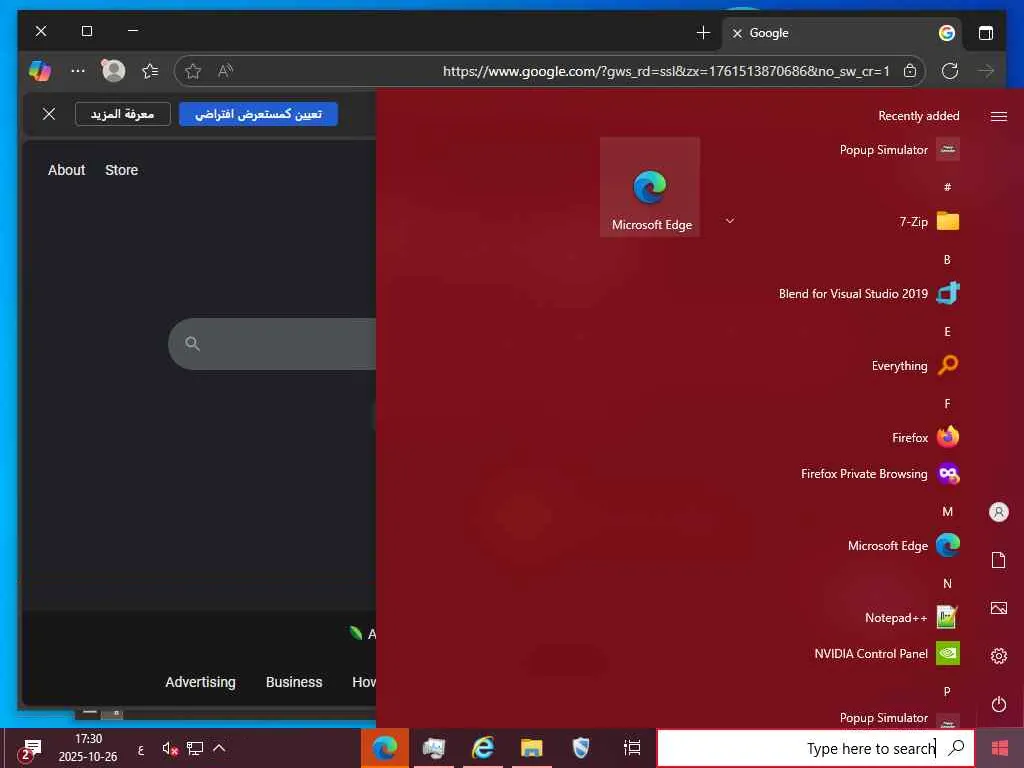Image resolution: width=1024 pixels, height=768 pixels.
Task: Switch the Arabic input language indicator
Action: point(140,749)
